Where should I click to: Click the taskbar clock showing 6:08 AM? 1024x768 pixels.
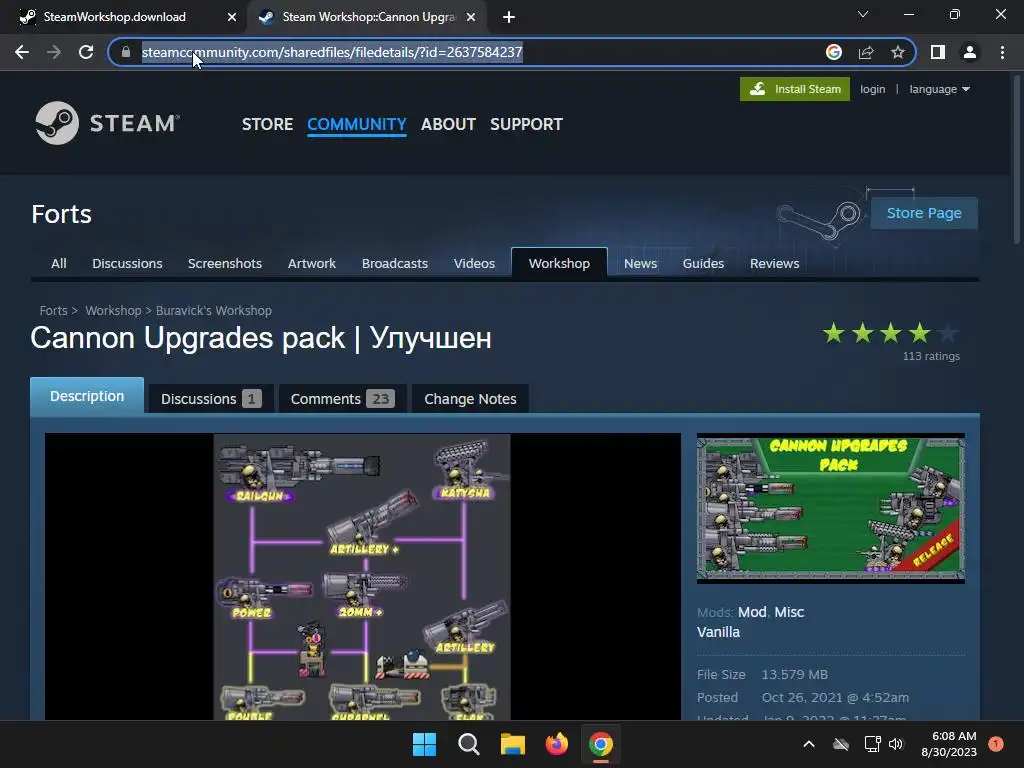click(950, 744)
